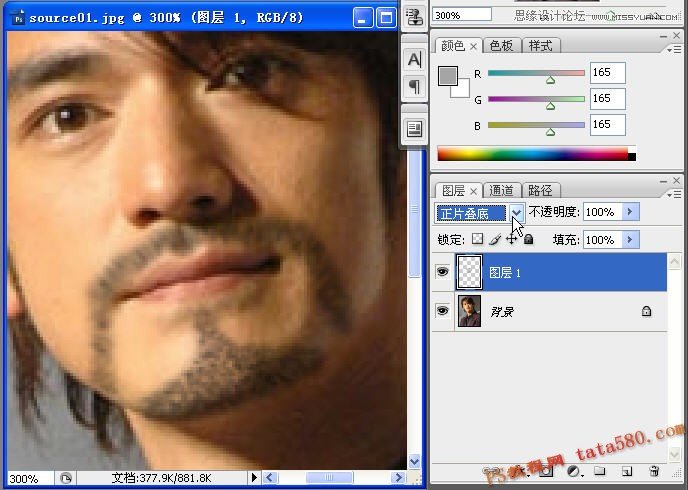Toggle lock image pixels brush icon

[x=494, y=240]
